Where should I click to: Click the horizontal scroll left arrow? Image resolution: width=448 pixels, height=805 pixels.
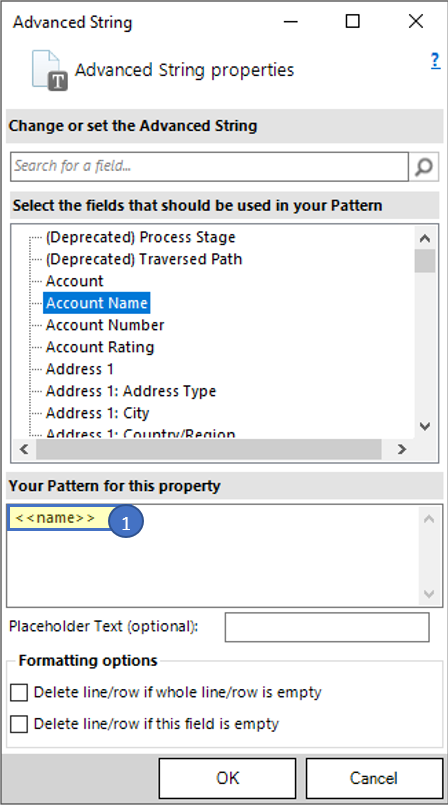coord(24,449)
